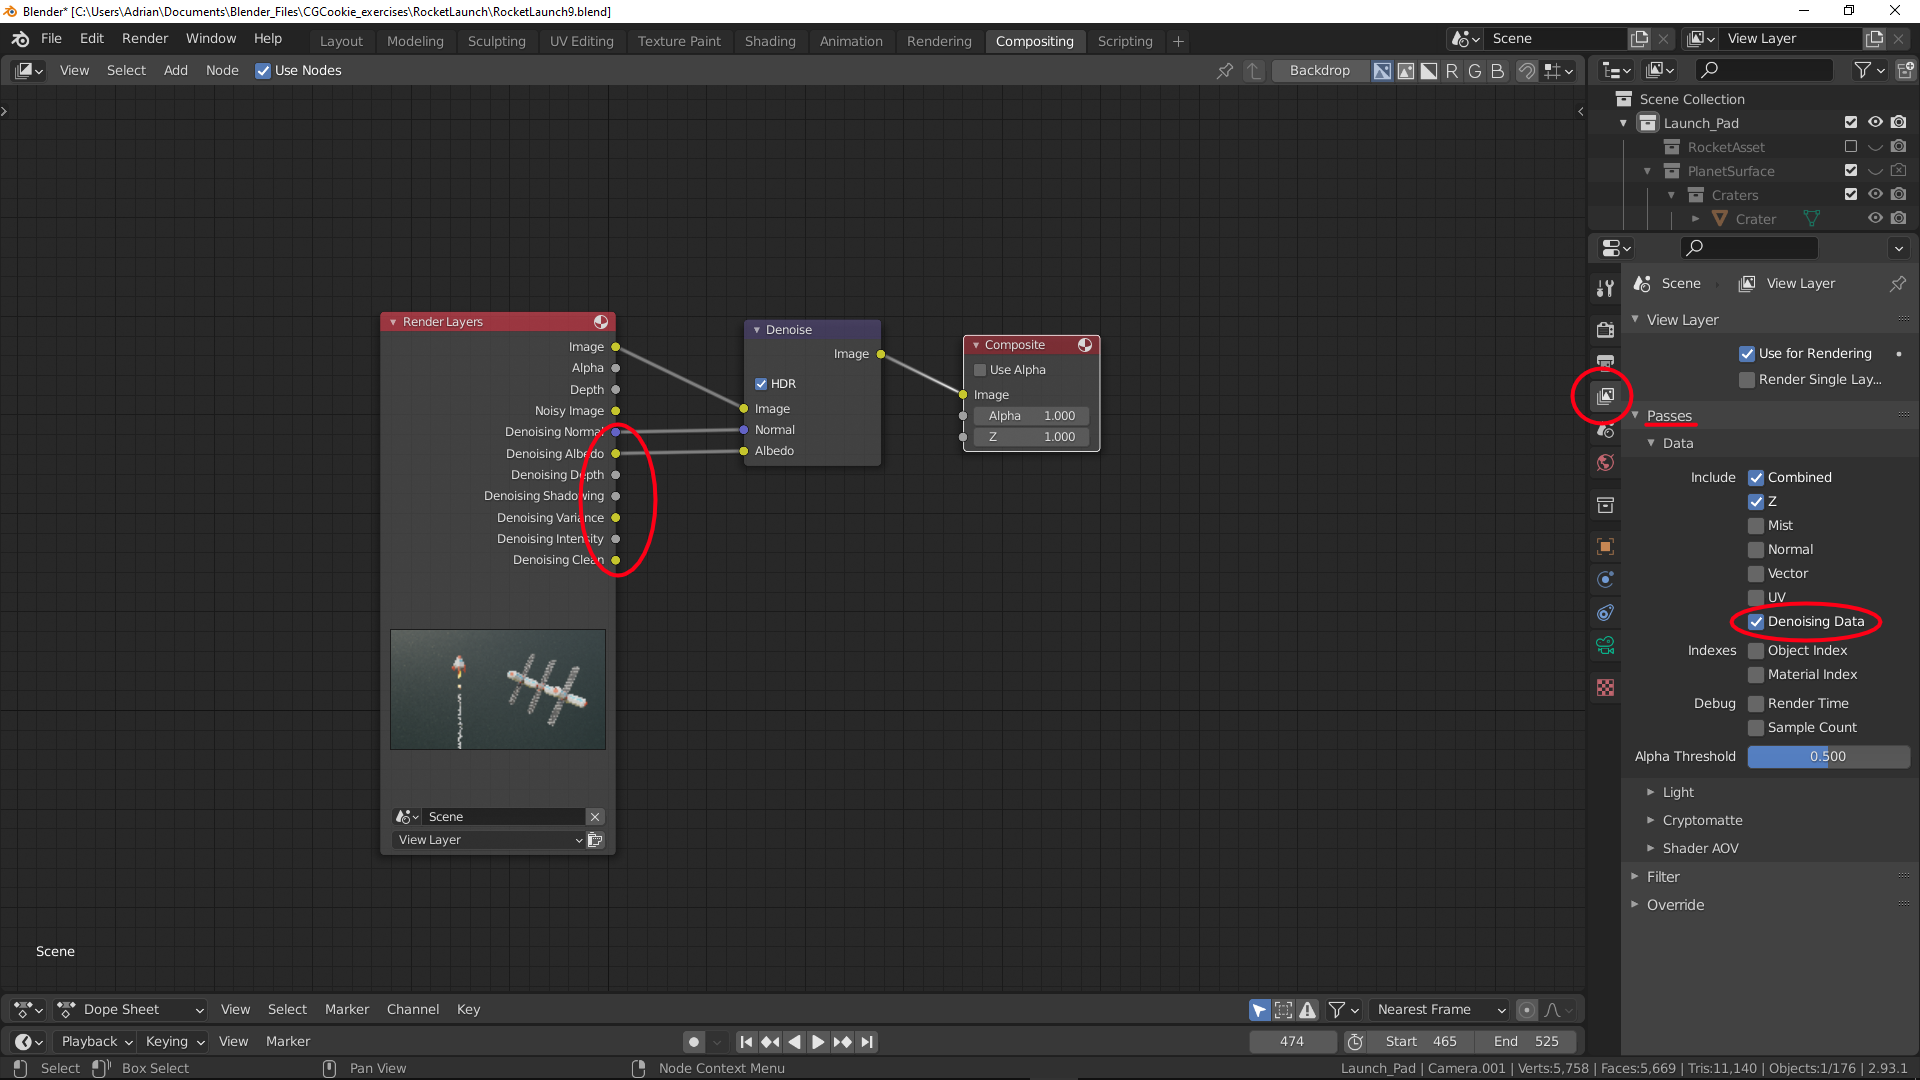Uncheck HDR in the Denoise node
Viewport: 1920px width, 1080px height.
coord(761,384)
